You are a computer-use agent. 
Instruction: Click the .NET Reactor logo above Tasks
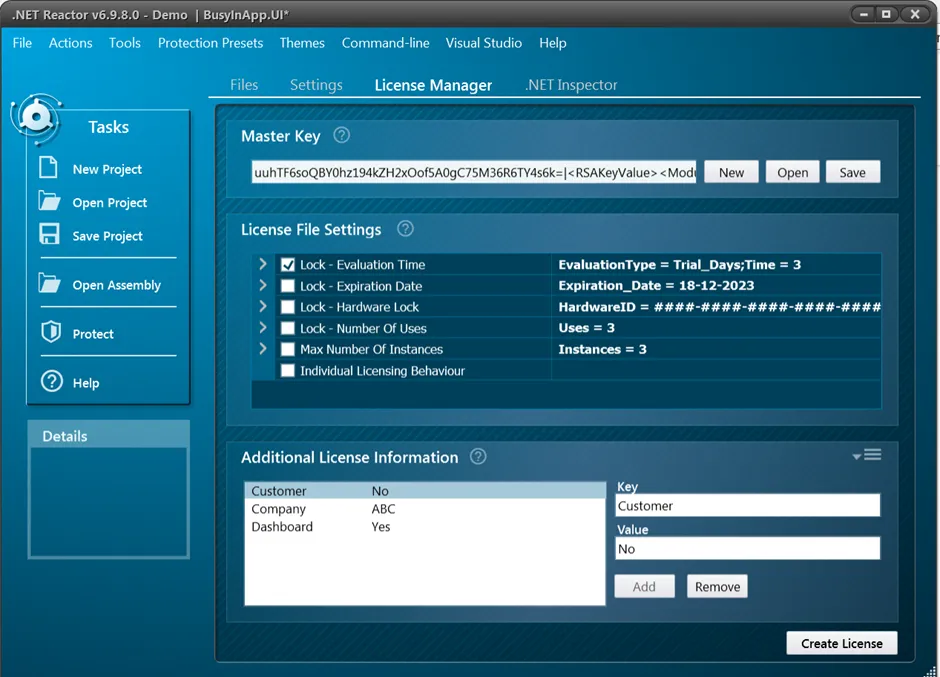(36, 118)
